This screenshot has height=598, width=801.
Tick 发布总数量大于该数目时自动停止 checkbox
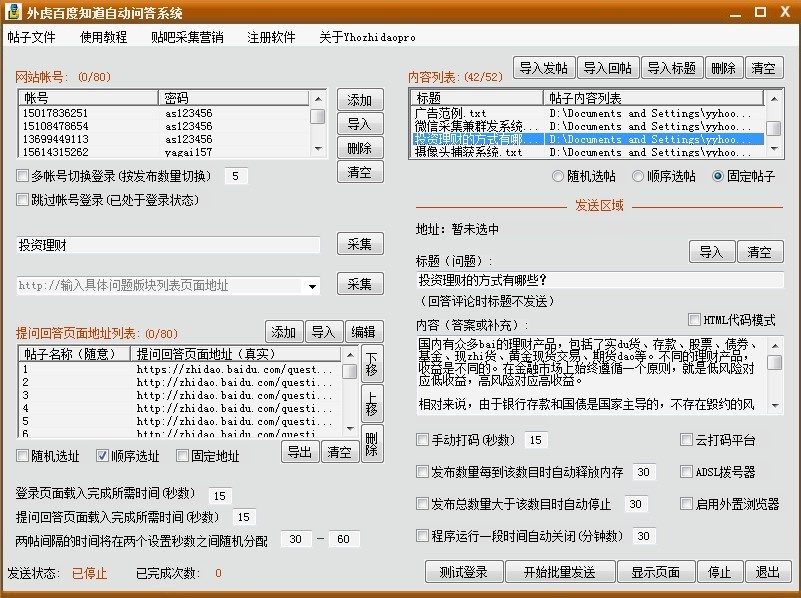click(x=422, y=504)
